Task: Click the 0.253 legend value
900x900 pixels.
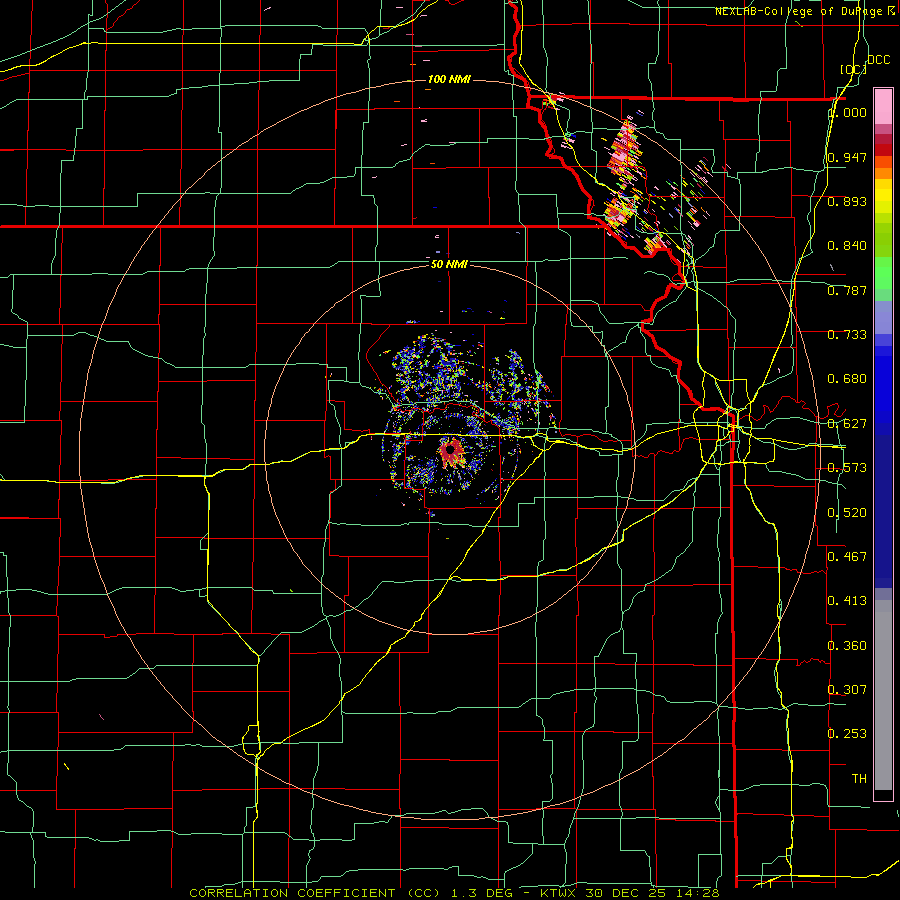Action: click(x=847, y=734)
